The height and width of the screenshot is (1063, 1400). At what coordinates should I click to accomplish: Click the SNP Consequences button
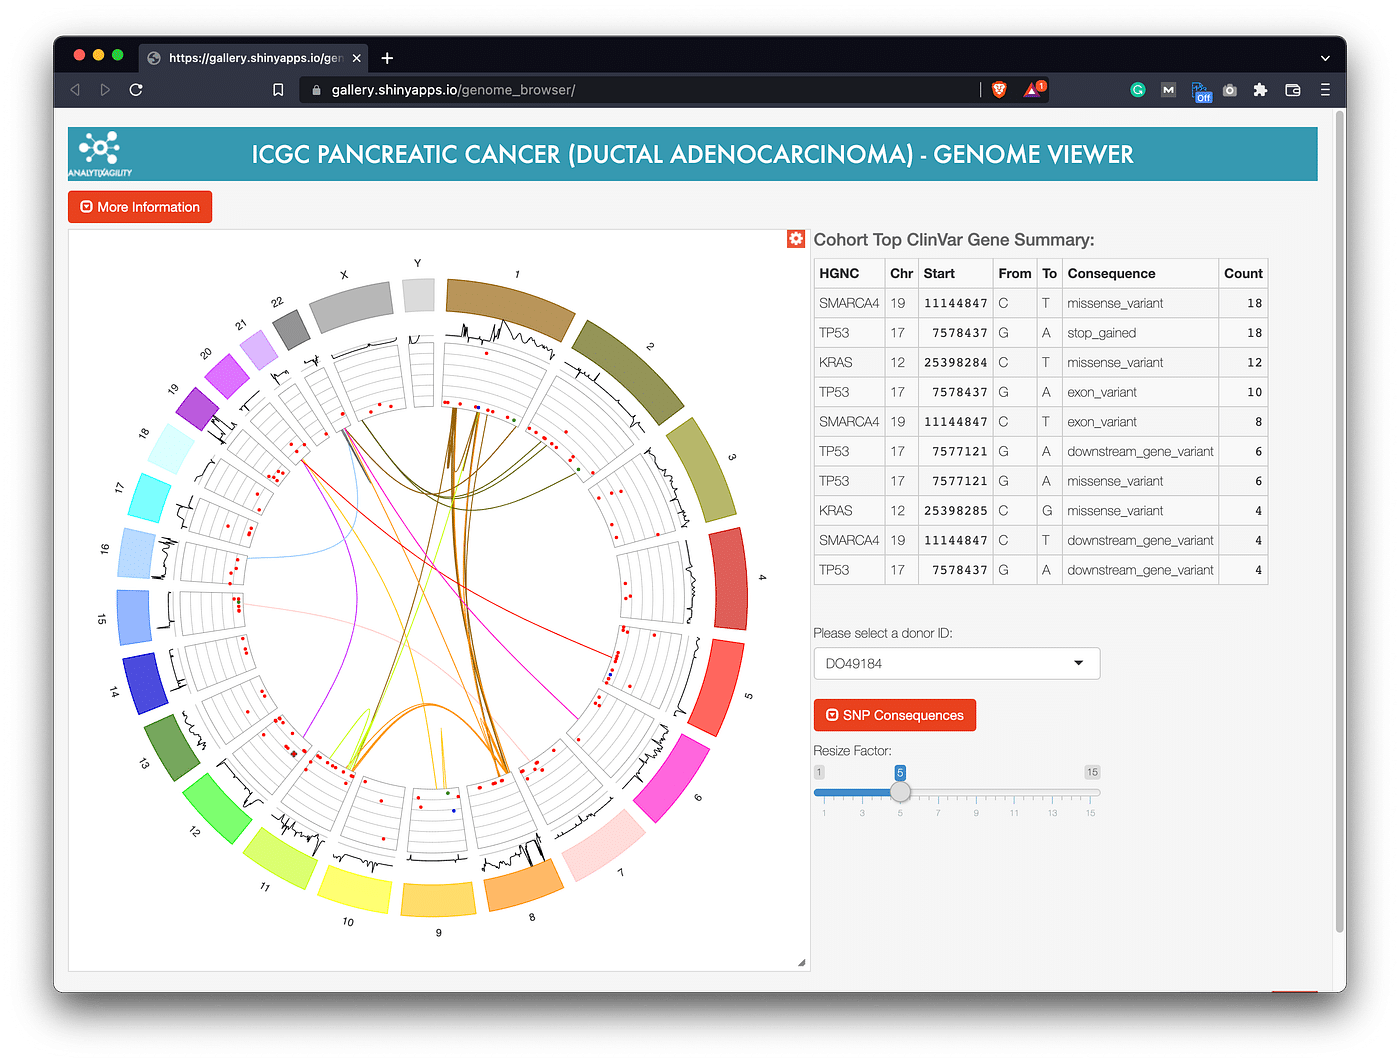pyautogui.click(x=895, y=715)
